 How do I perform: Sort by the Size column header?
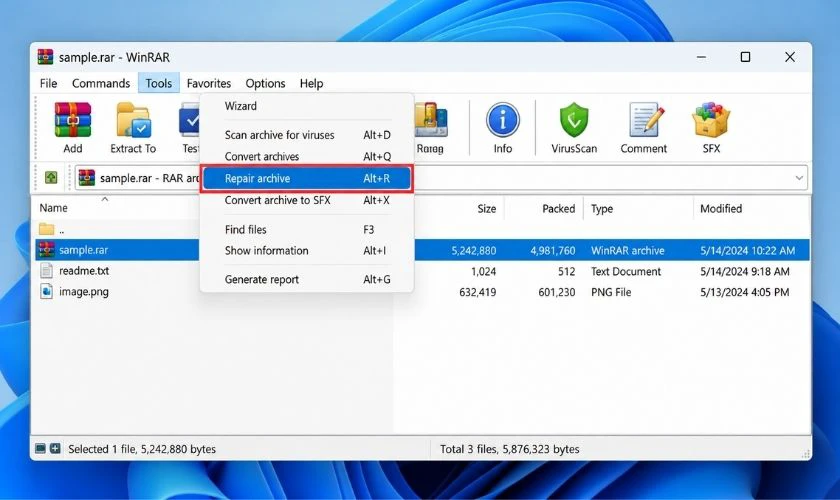point(486,208)
